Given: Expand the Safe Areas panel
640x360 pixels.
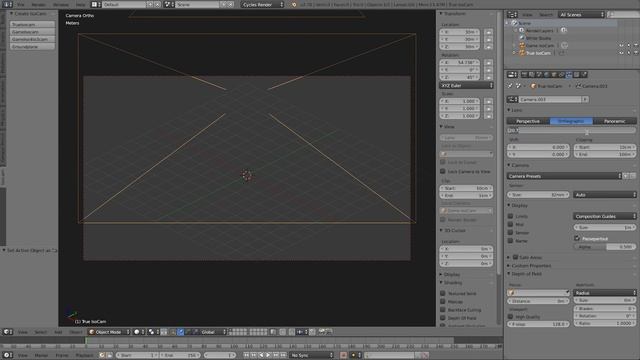Looking at the screenshot, I should click(509, 258).
